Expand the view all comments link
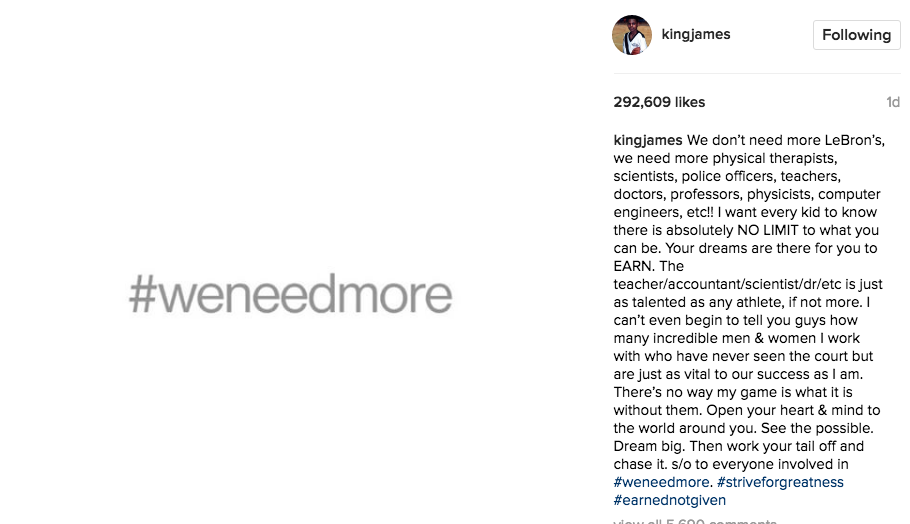 point(694,520)
